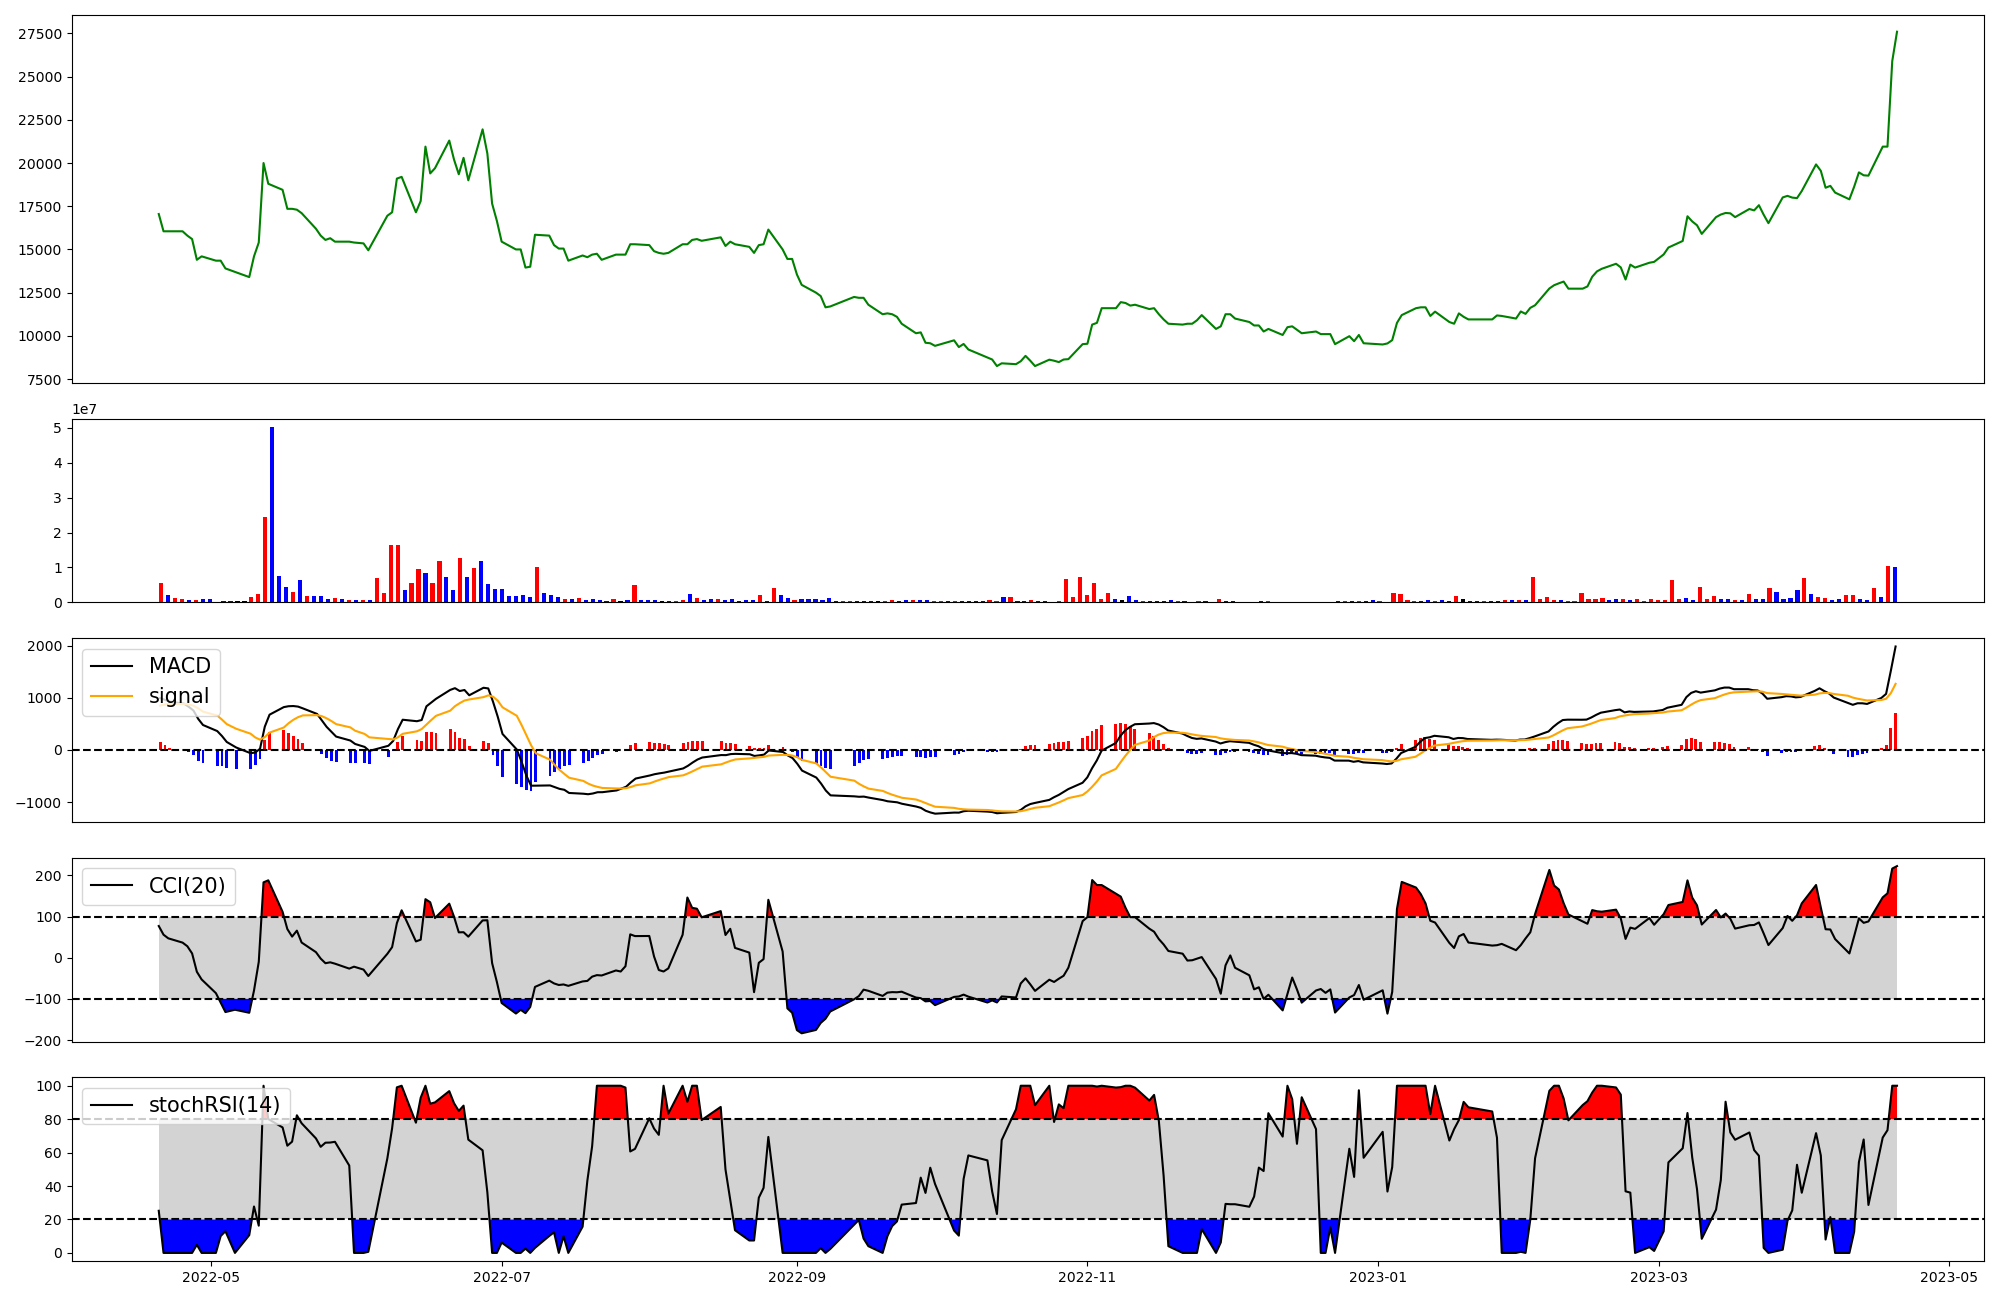Image resolution: width=2000 pixels, height=1300 pixels.
Task: Click the 2022-07 x-axis date label
Action: (x=502, y=1277)
